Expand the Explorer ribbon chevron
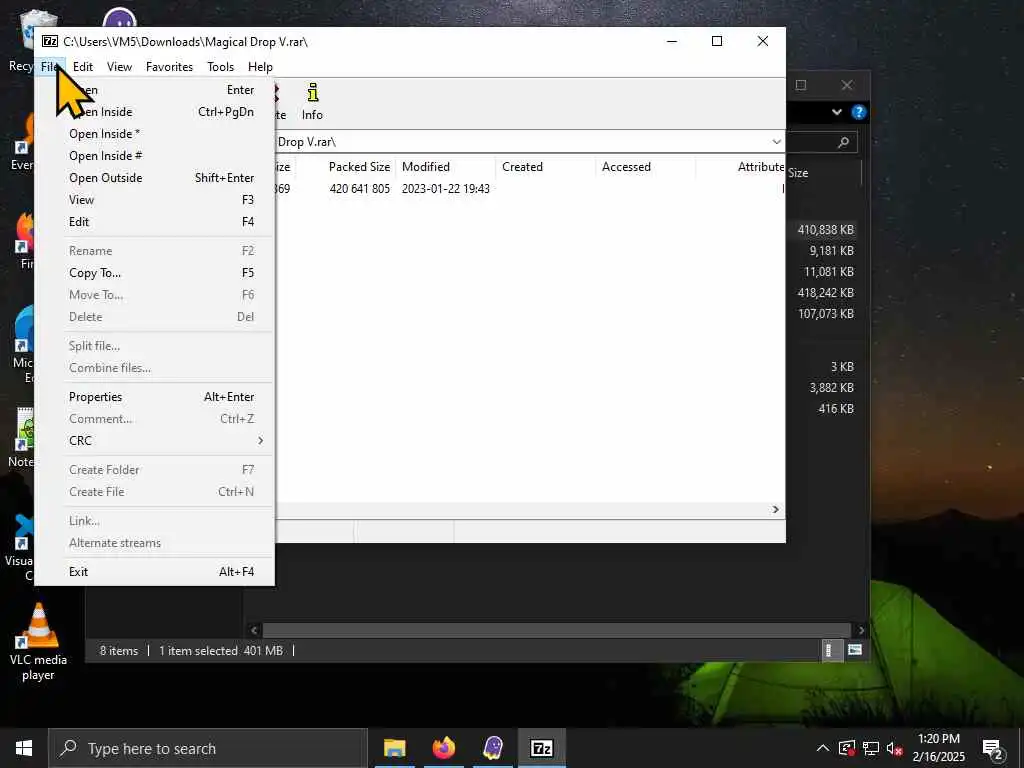This screenshot has height=768, width=1024. click(x=837, y=112)
